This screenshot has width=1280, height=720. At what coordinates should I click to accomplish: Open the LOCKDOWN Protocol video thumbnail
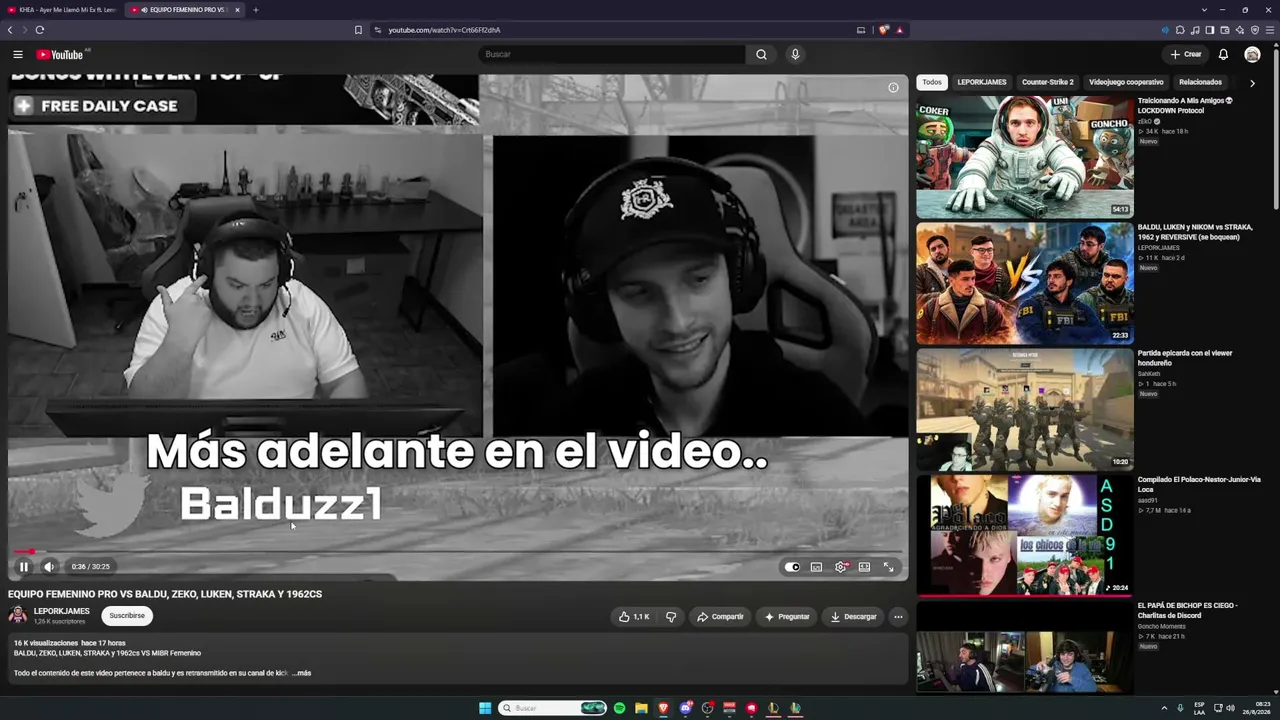[x=1025, y=157]
